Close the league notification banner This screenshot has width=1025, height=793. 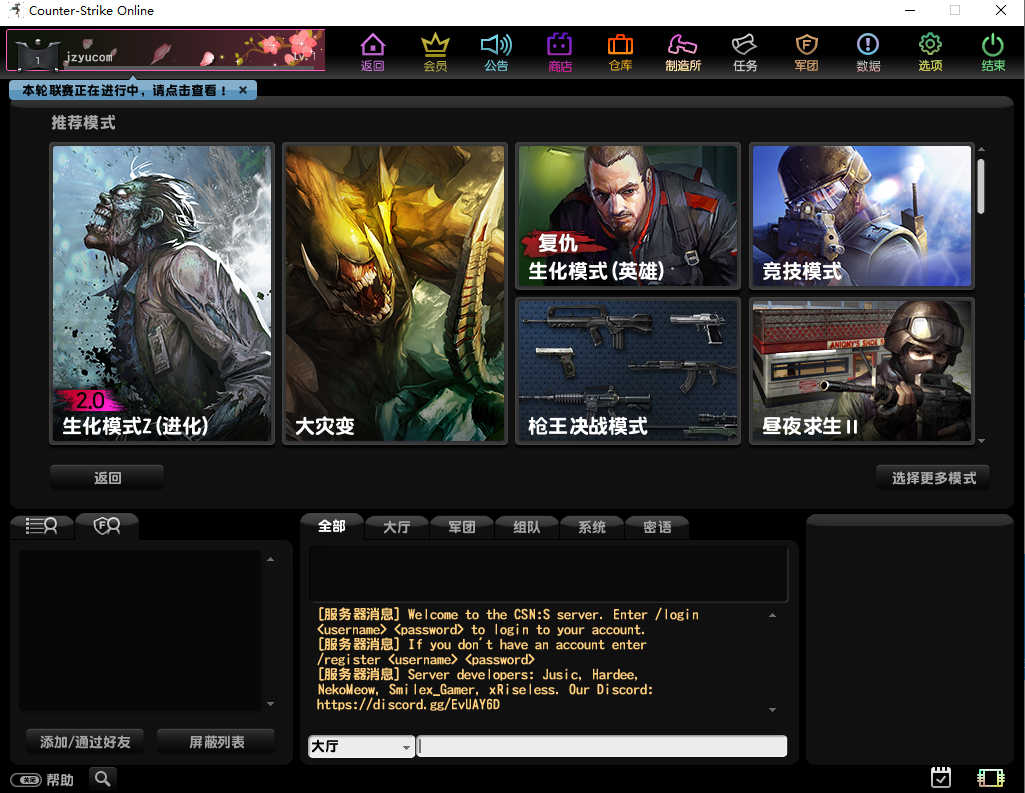(x=243, y=90)
